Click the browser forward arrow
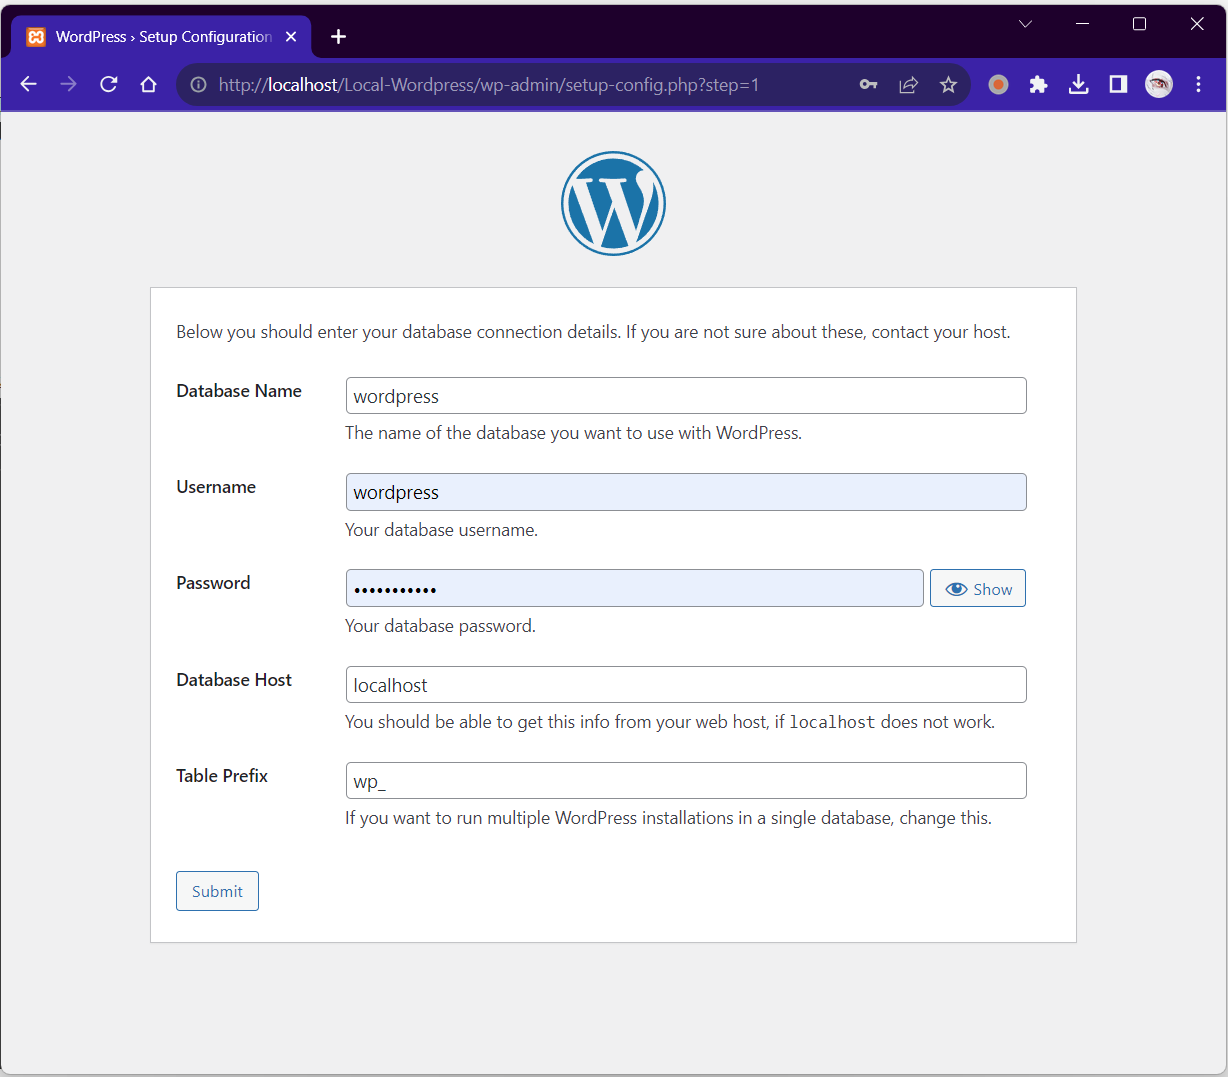The image size is (1228, 1077). tap(68, 85)
